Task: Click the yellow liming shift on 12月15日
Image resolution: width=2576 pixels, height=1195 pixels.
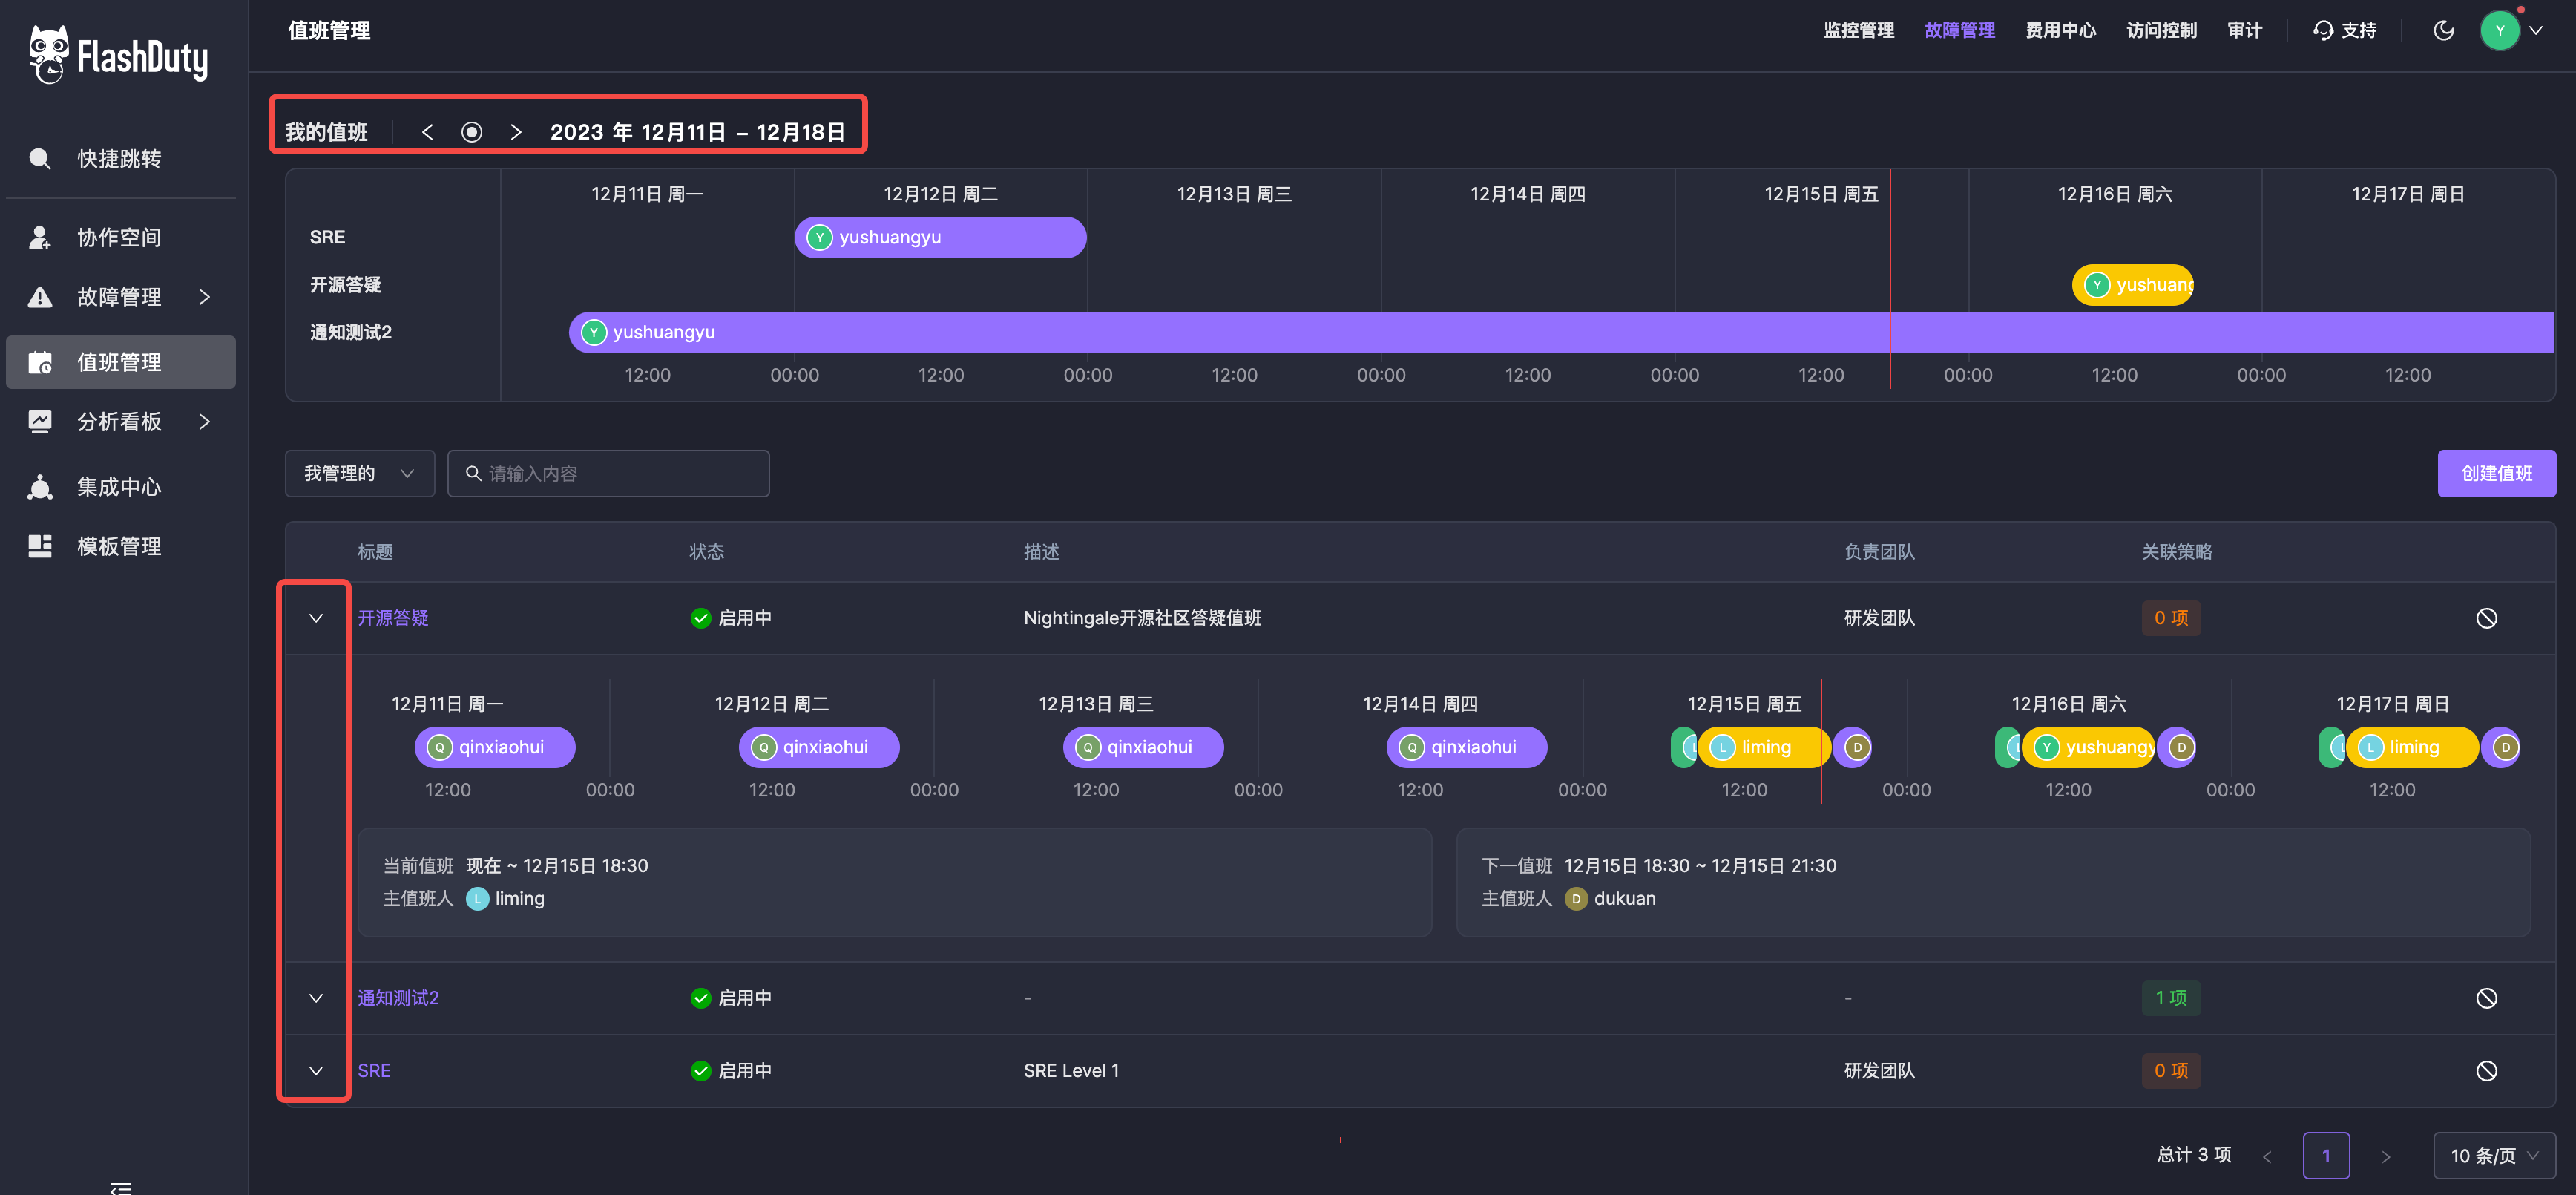Action: pos(1765,747)
